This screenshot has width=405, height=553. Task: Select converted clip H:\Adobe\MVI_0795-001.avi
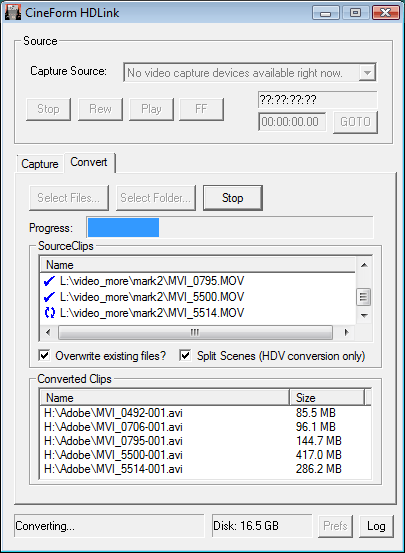(x=113, y=441)
